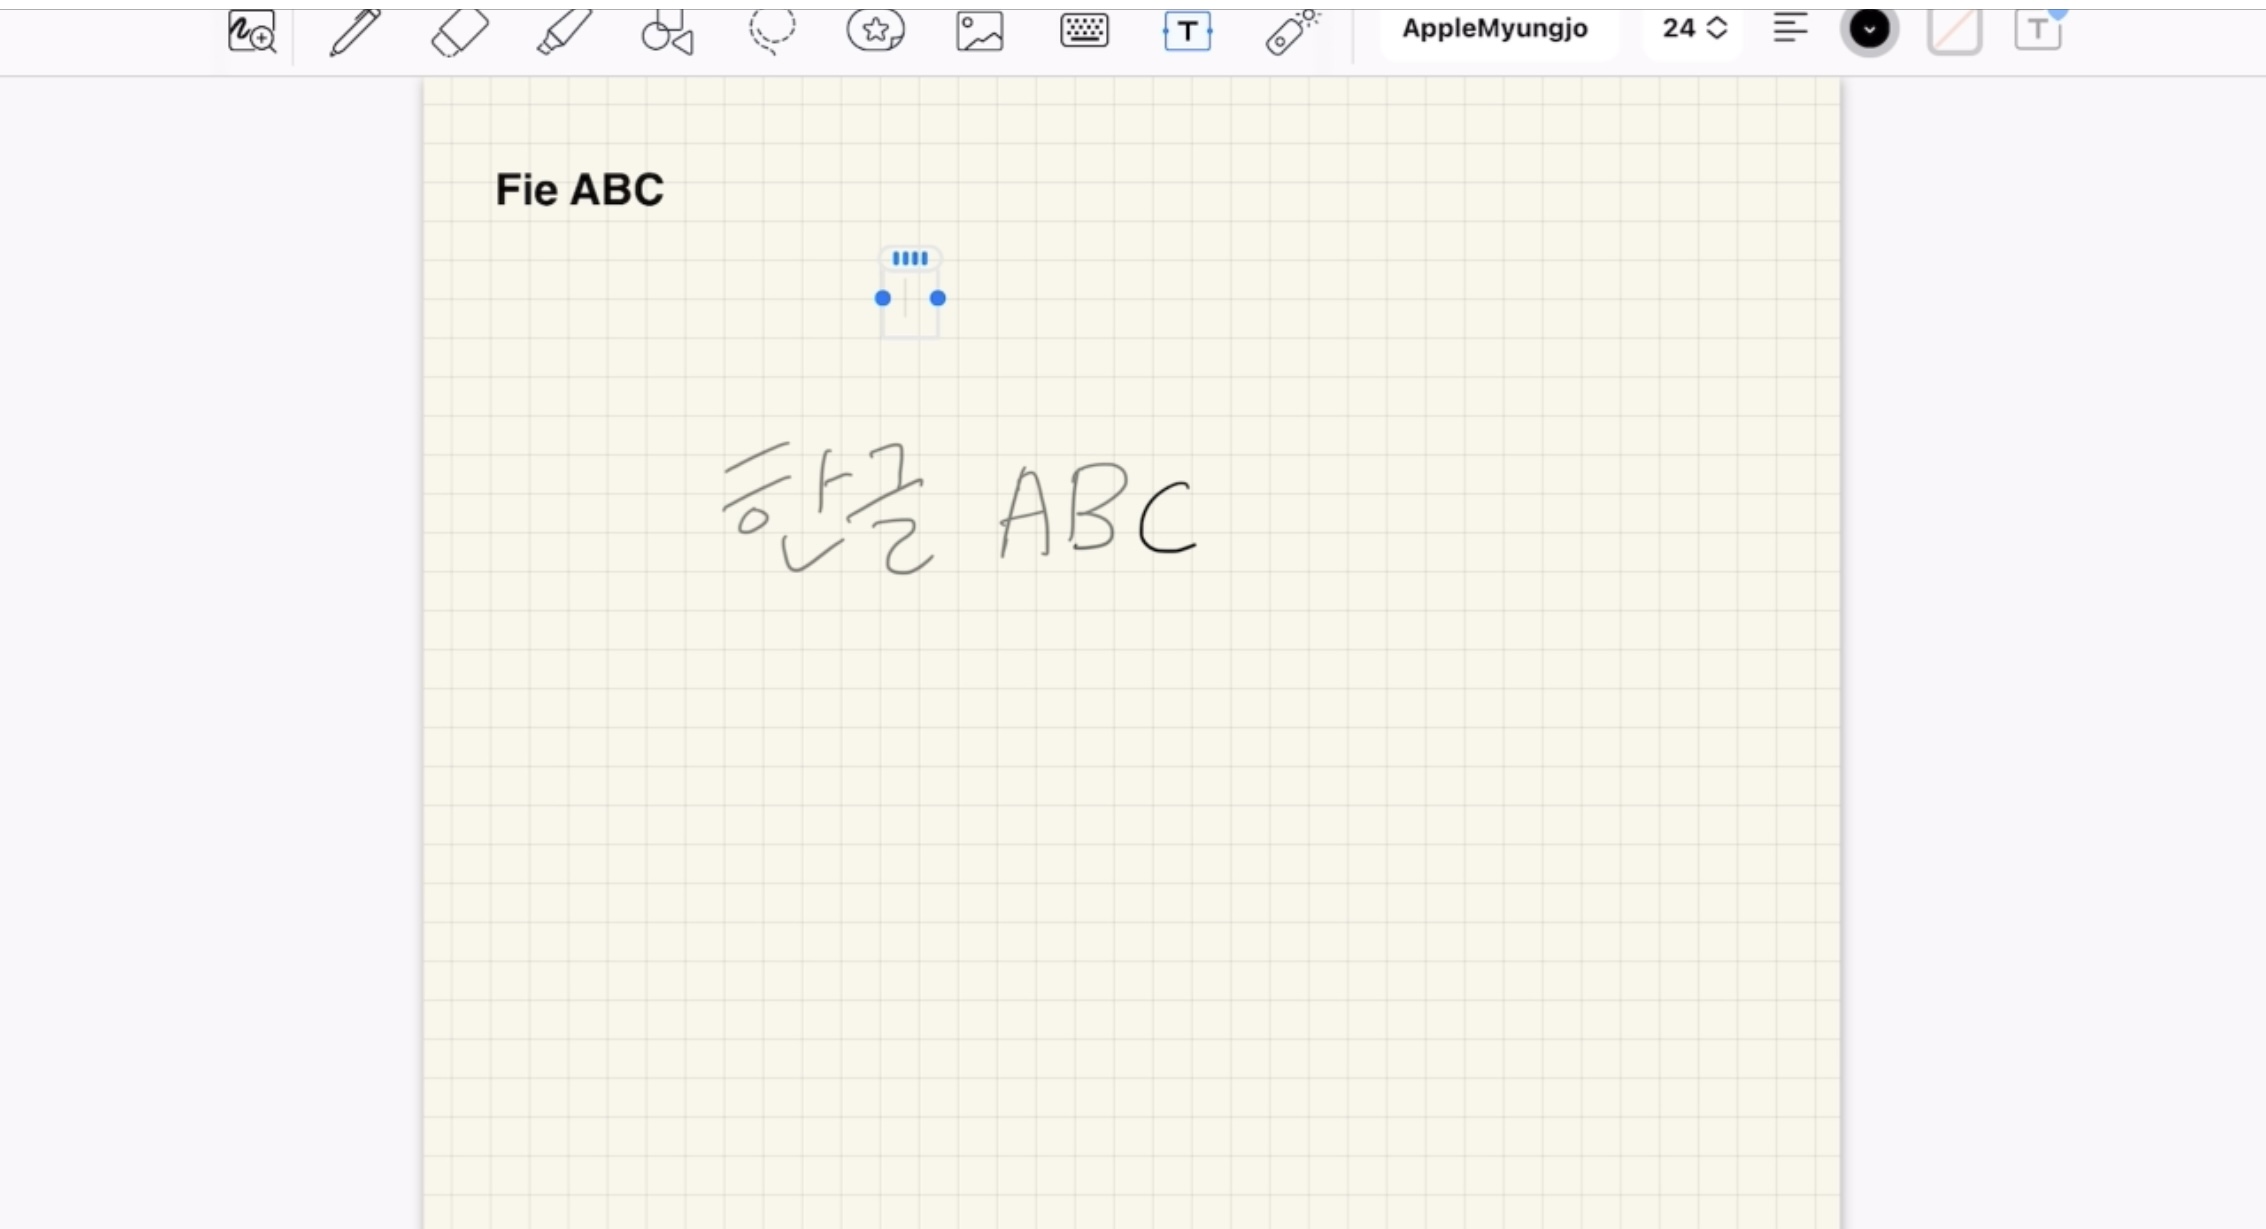
Task: Open the AppleMyungjo font dropdown
Action: pos(1495,29)
